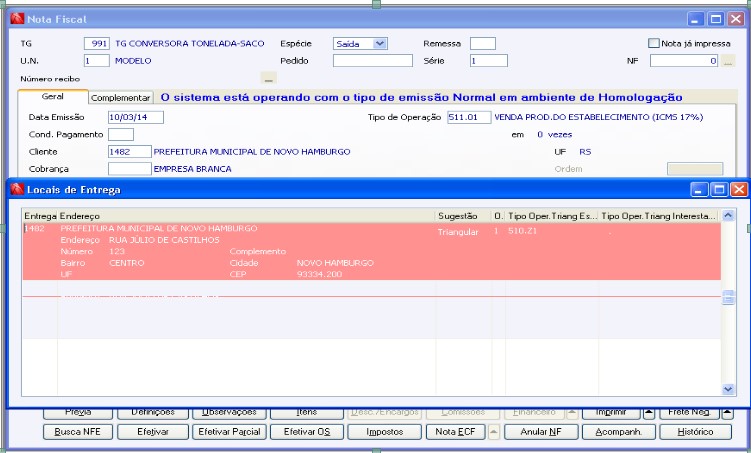Click the Observações button
The height and width of the screenshot is (453, 751).
pyautogui.click(x=229, y=413)
